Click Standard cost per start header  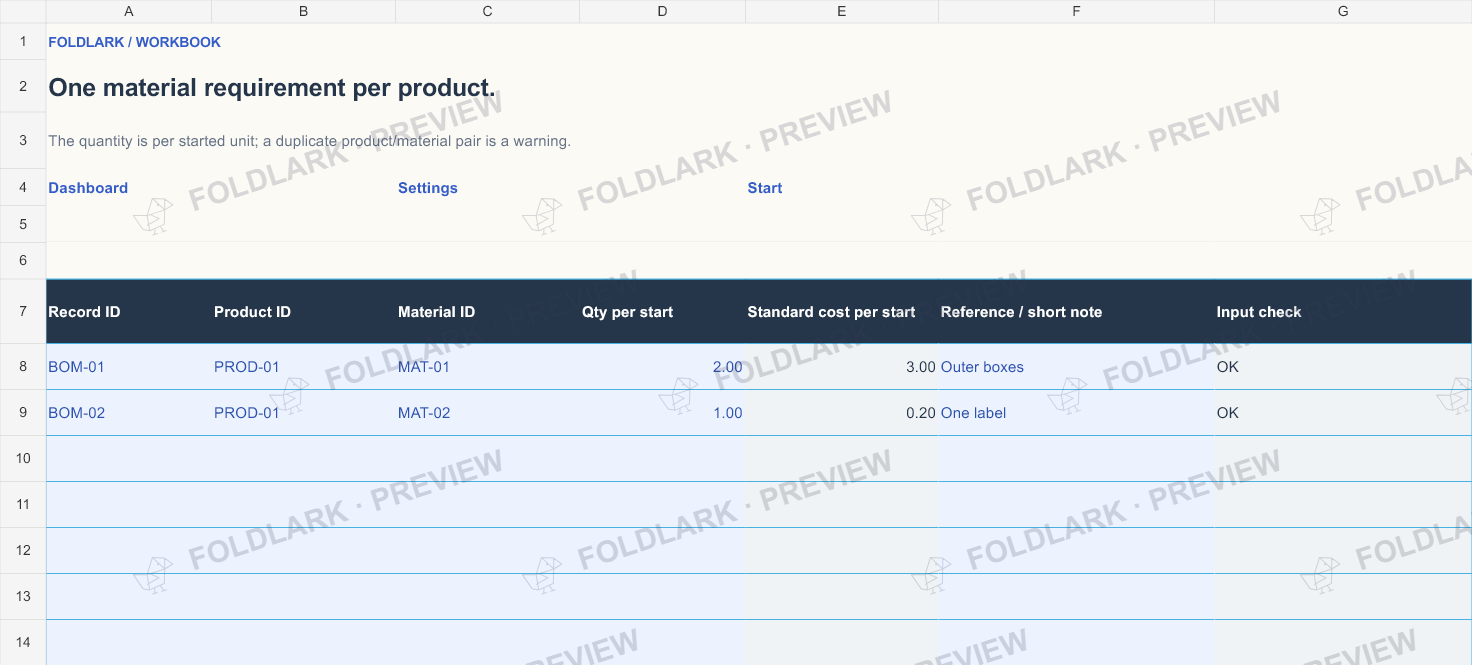pyautogui.click(x=842, y=312)
